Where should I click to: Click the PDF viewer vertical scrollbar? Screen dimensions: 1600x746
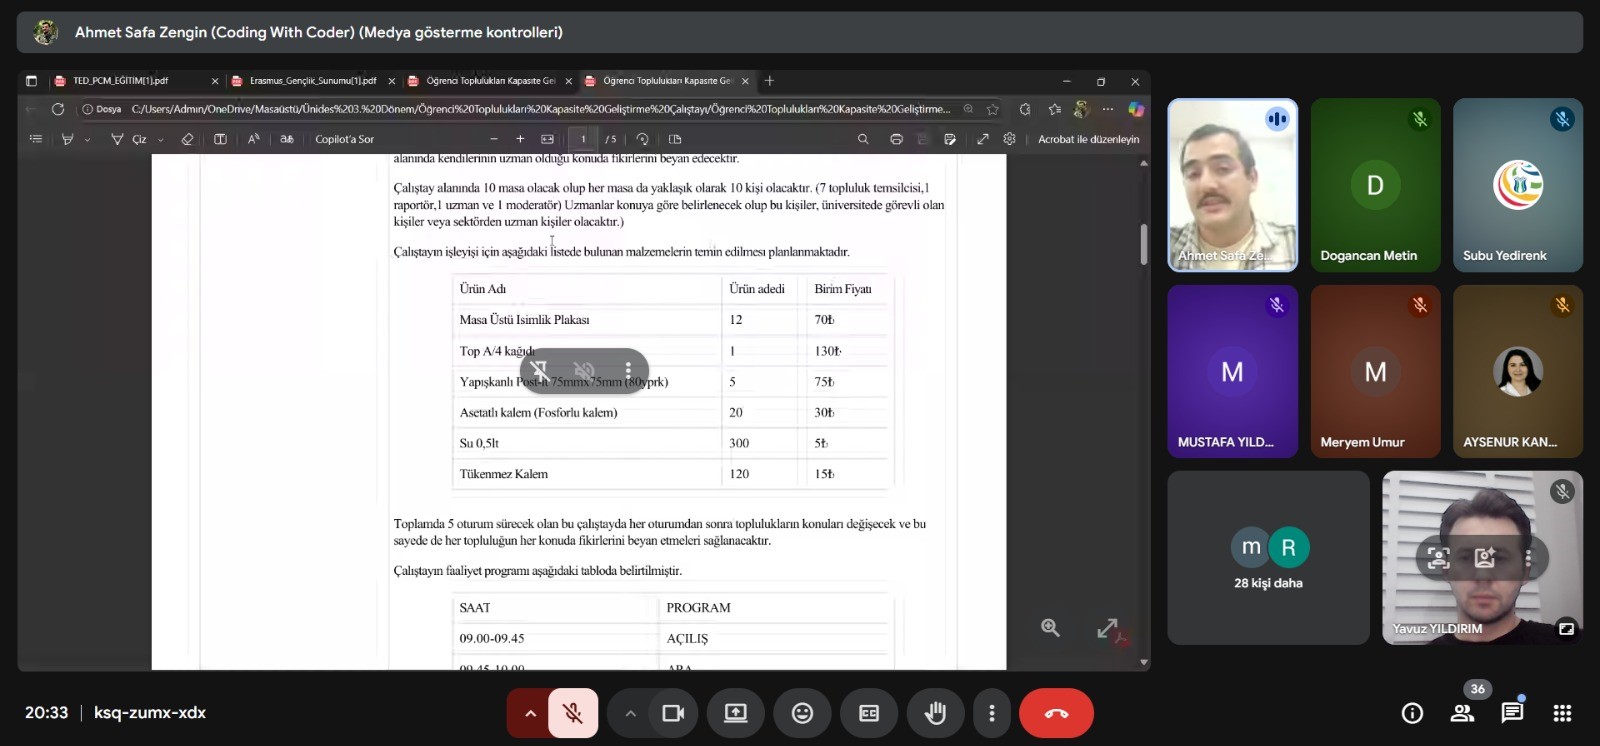[x=1143, y=245]
